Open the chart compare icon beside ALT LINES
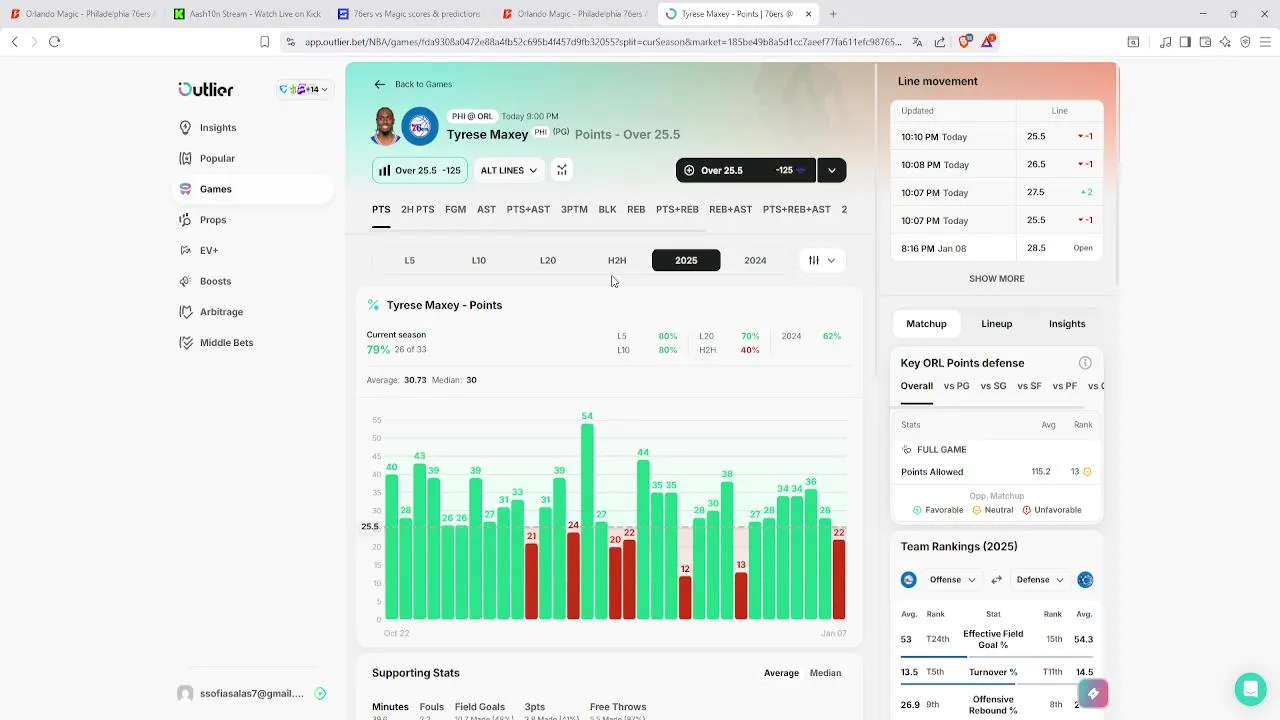Screen dimensions: 1280x720 562,170
